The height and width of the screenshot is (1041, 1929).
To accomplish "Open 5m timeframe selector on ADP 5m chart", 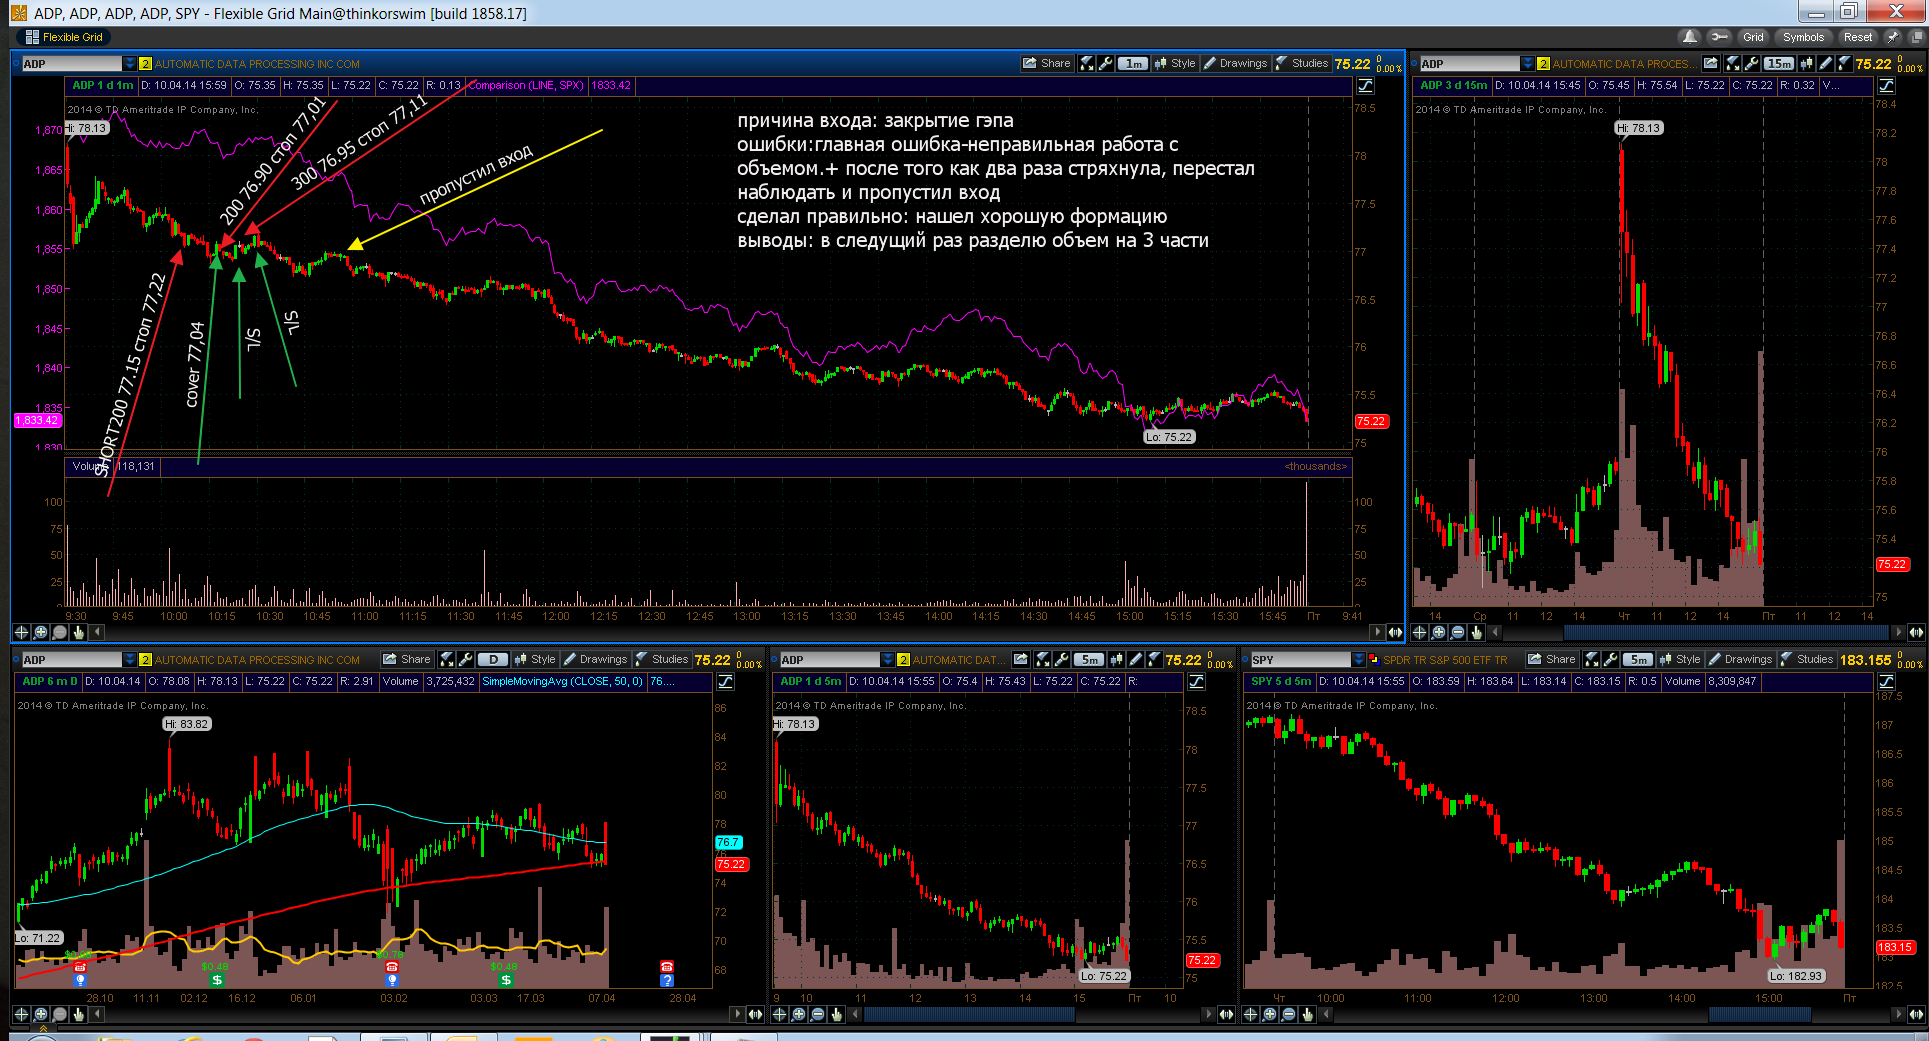I will coord(1089,659).
